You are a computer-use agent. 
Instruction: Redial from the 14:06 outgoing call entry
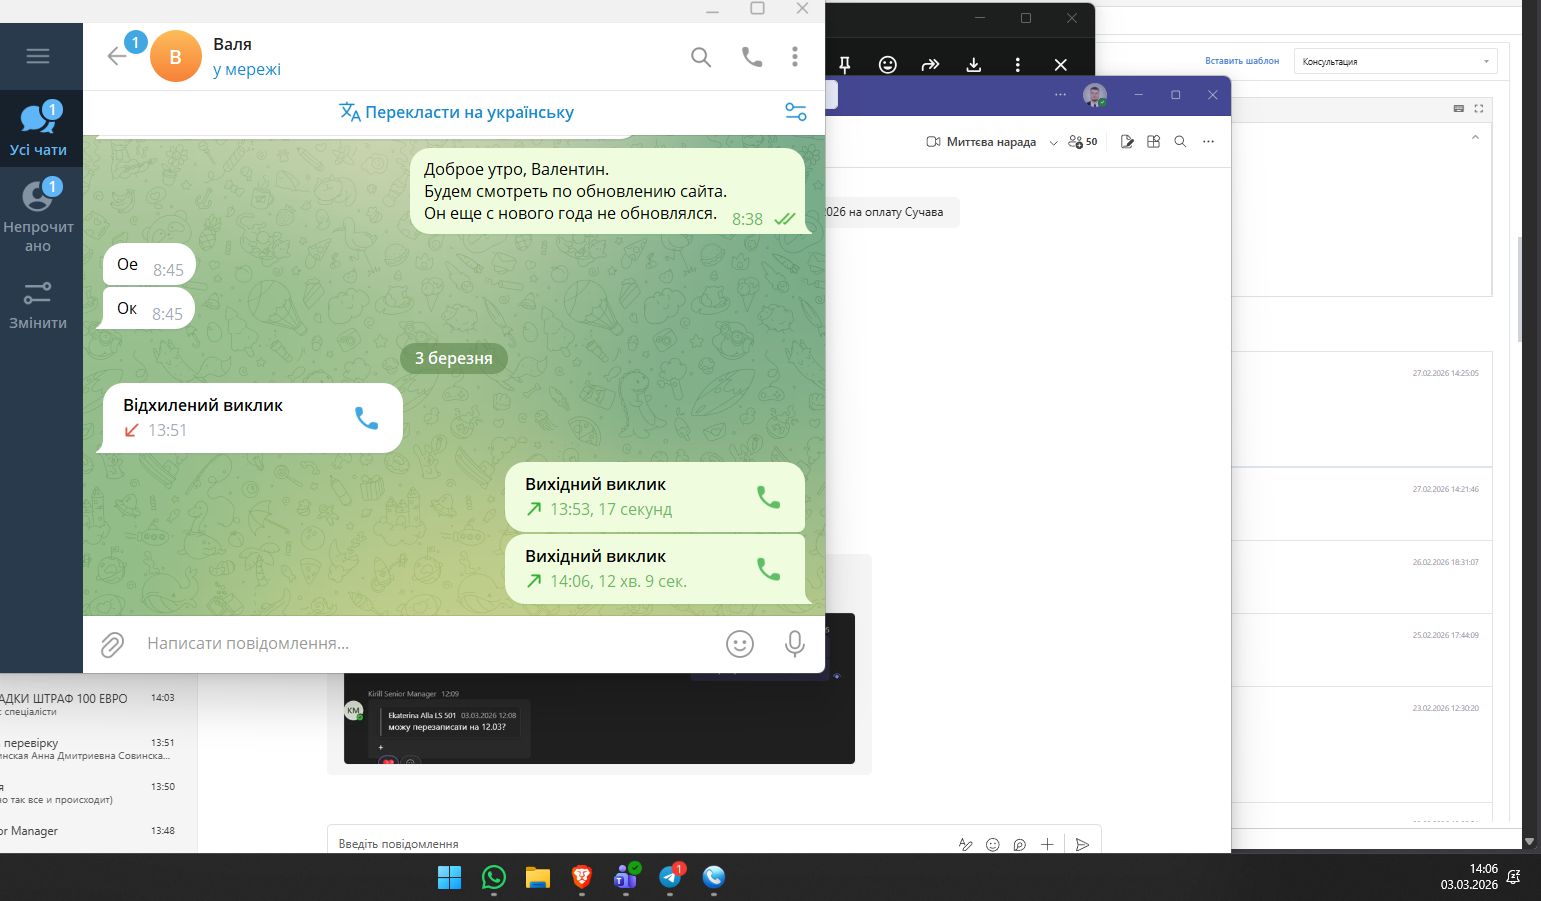pos(768,569)
